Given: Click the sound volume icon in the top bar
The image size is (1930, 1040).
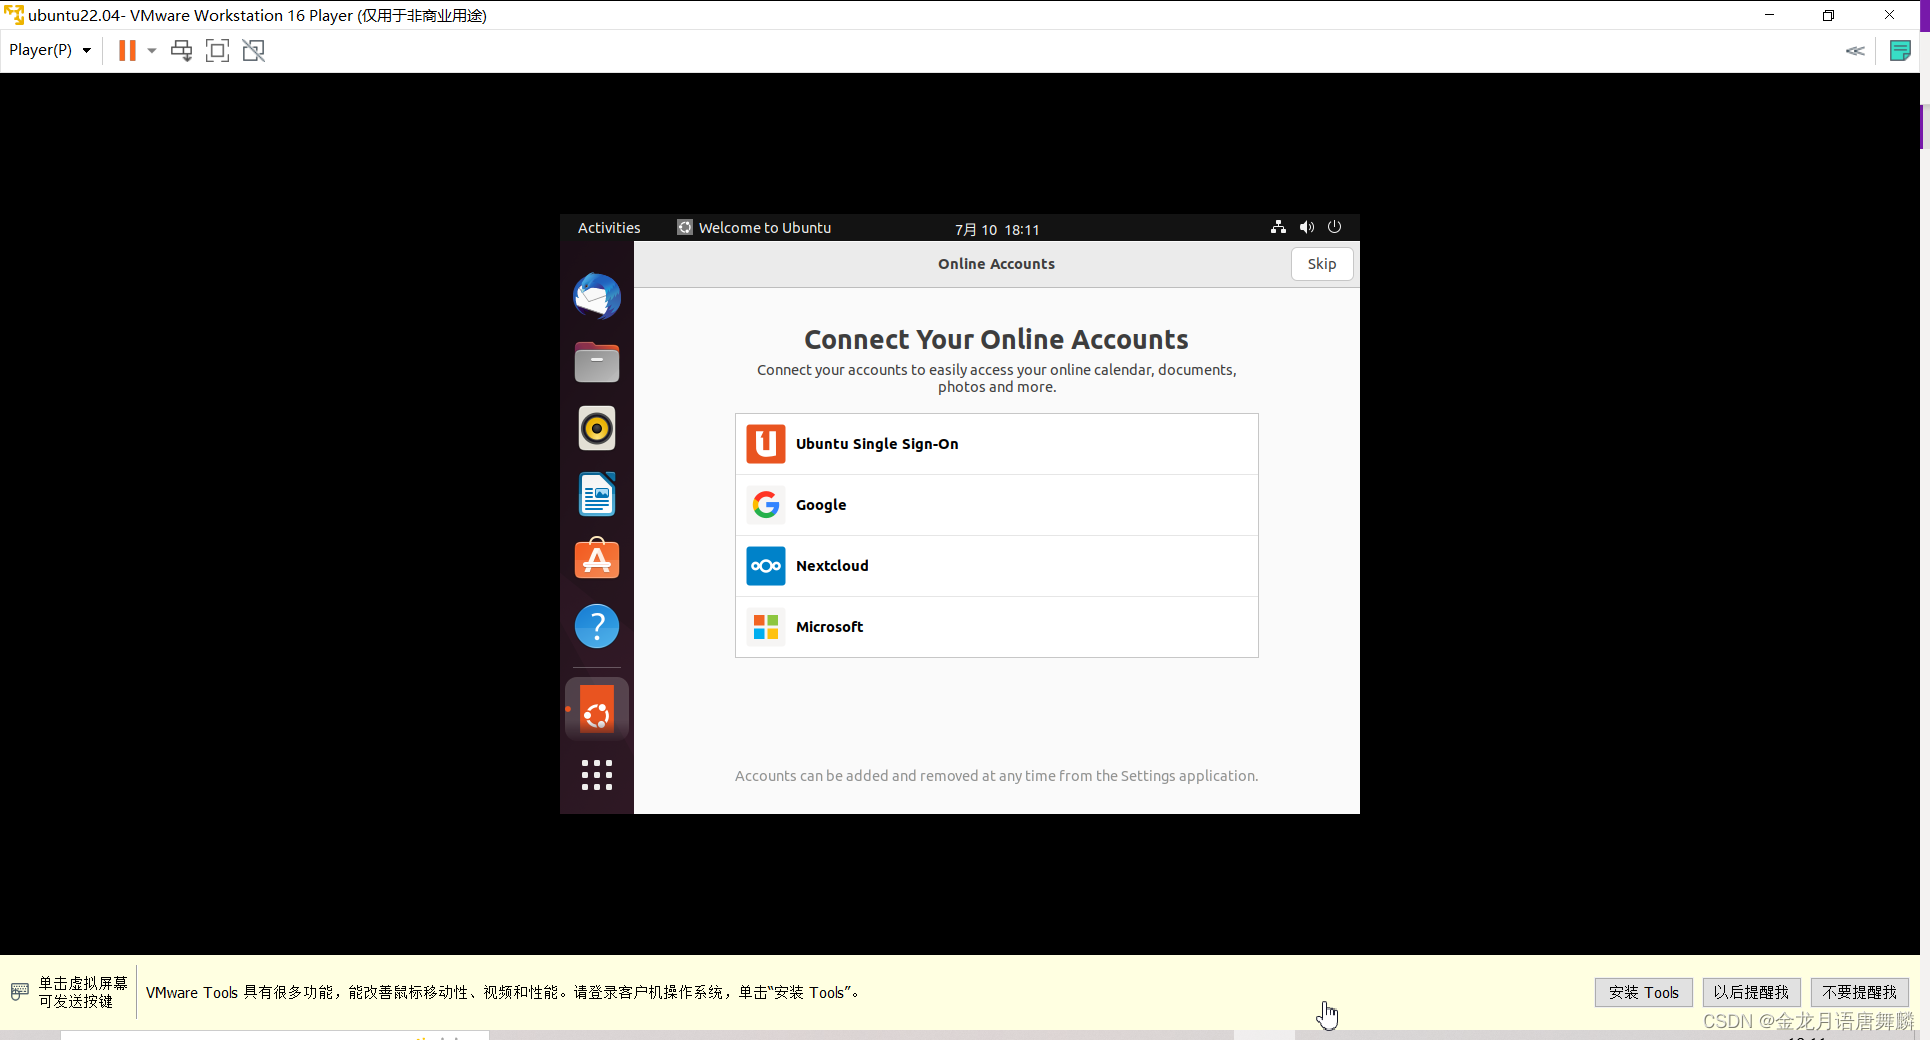Looking at the screenshot, I should pyautogui.click(x=1306, y=227).
